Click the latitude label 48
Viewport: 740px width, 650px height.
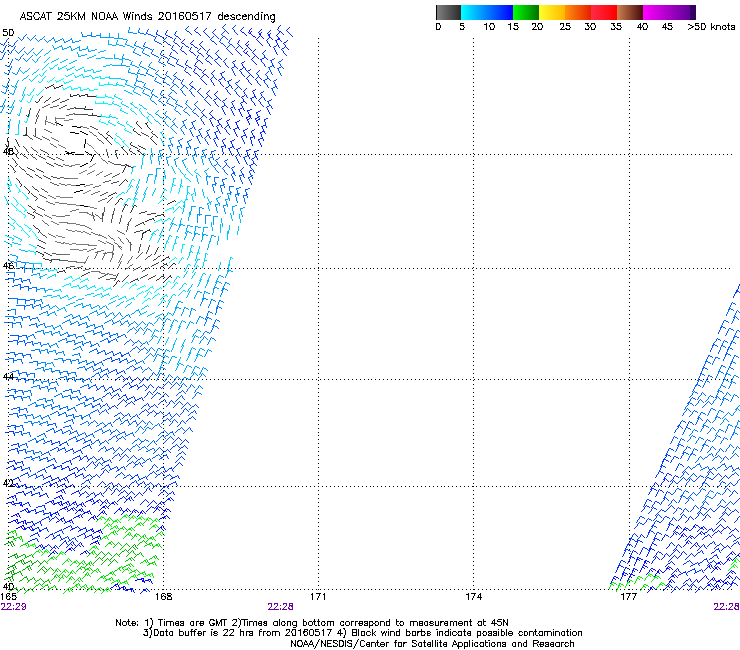coord(8,152)
